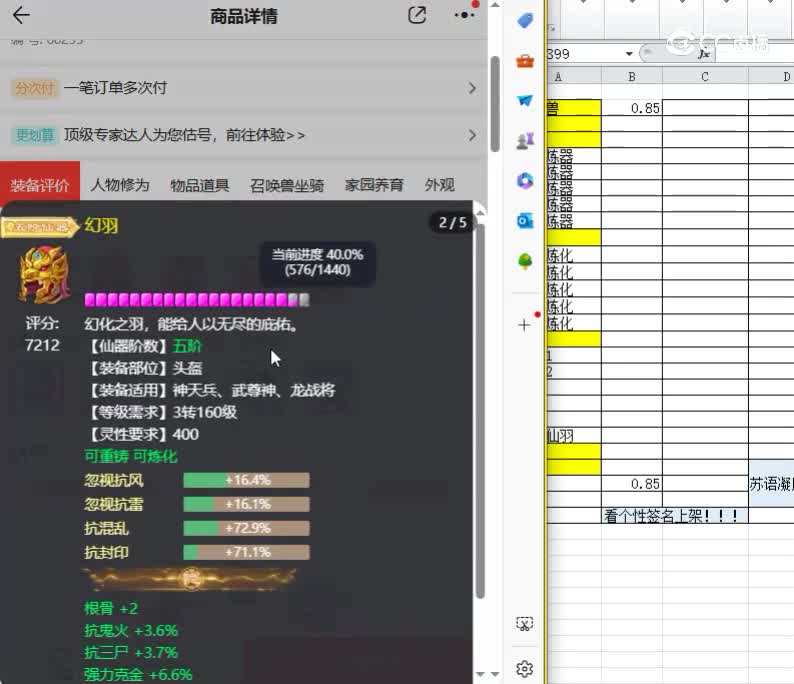This screenshot has width=794, height=684.
Task: Click the golden helmet equipment icon
Action: click(44, 274)
